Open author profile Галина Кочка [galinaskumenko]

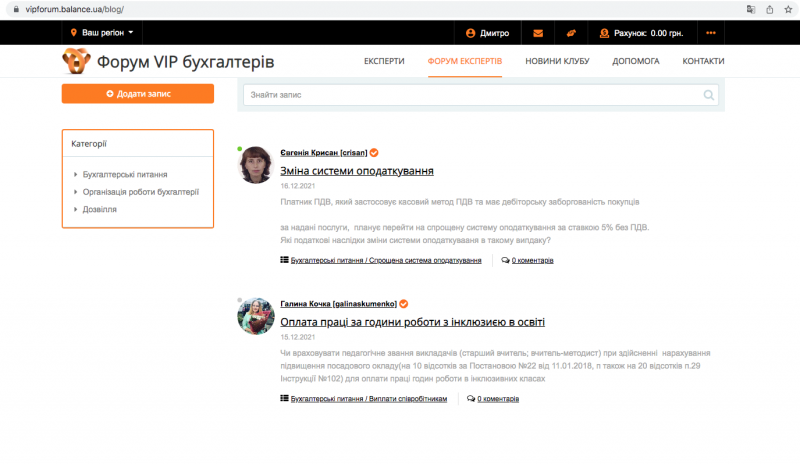click(338, 304)
